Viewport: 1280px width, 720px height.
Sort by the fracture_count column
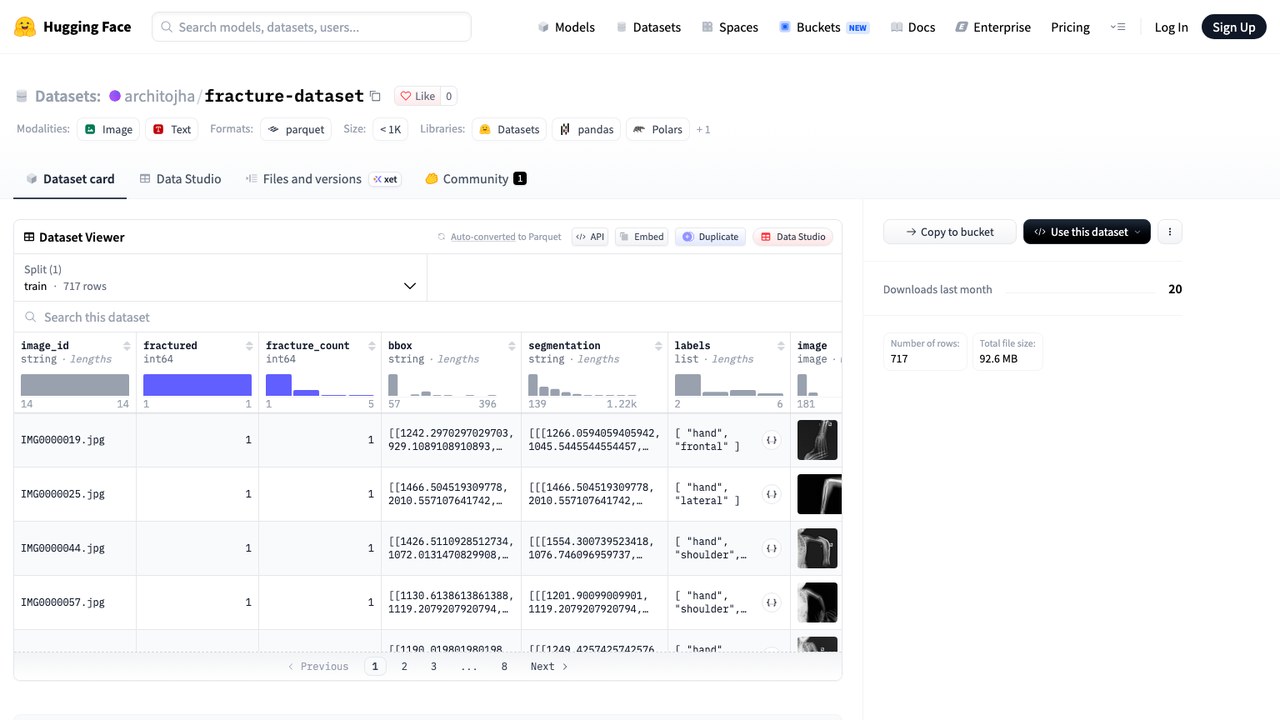point(371,346)
